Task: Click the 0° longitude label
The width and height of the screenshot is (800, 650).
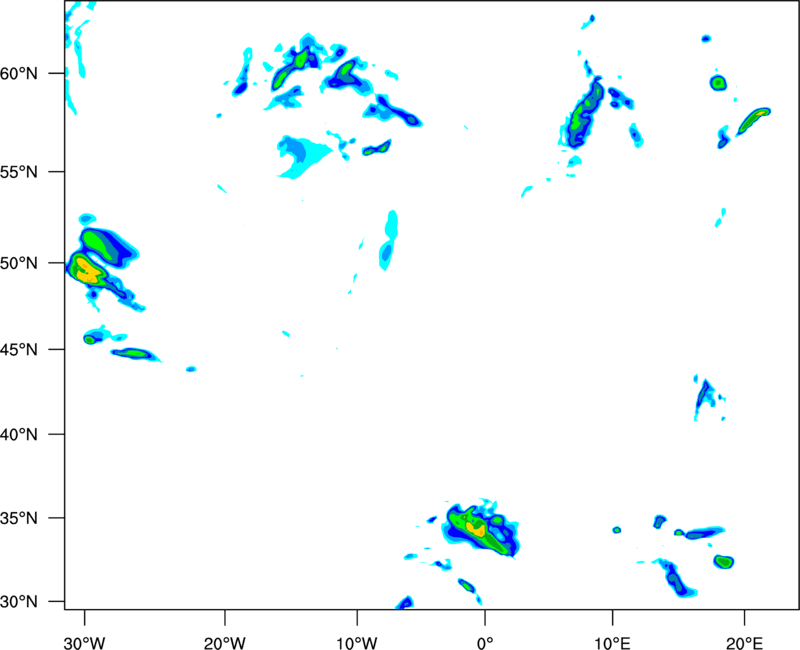Action: (x=485, y=643)
